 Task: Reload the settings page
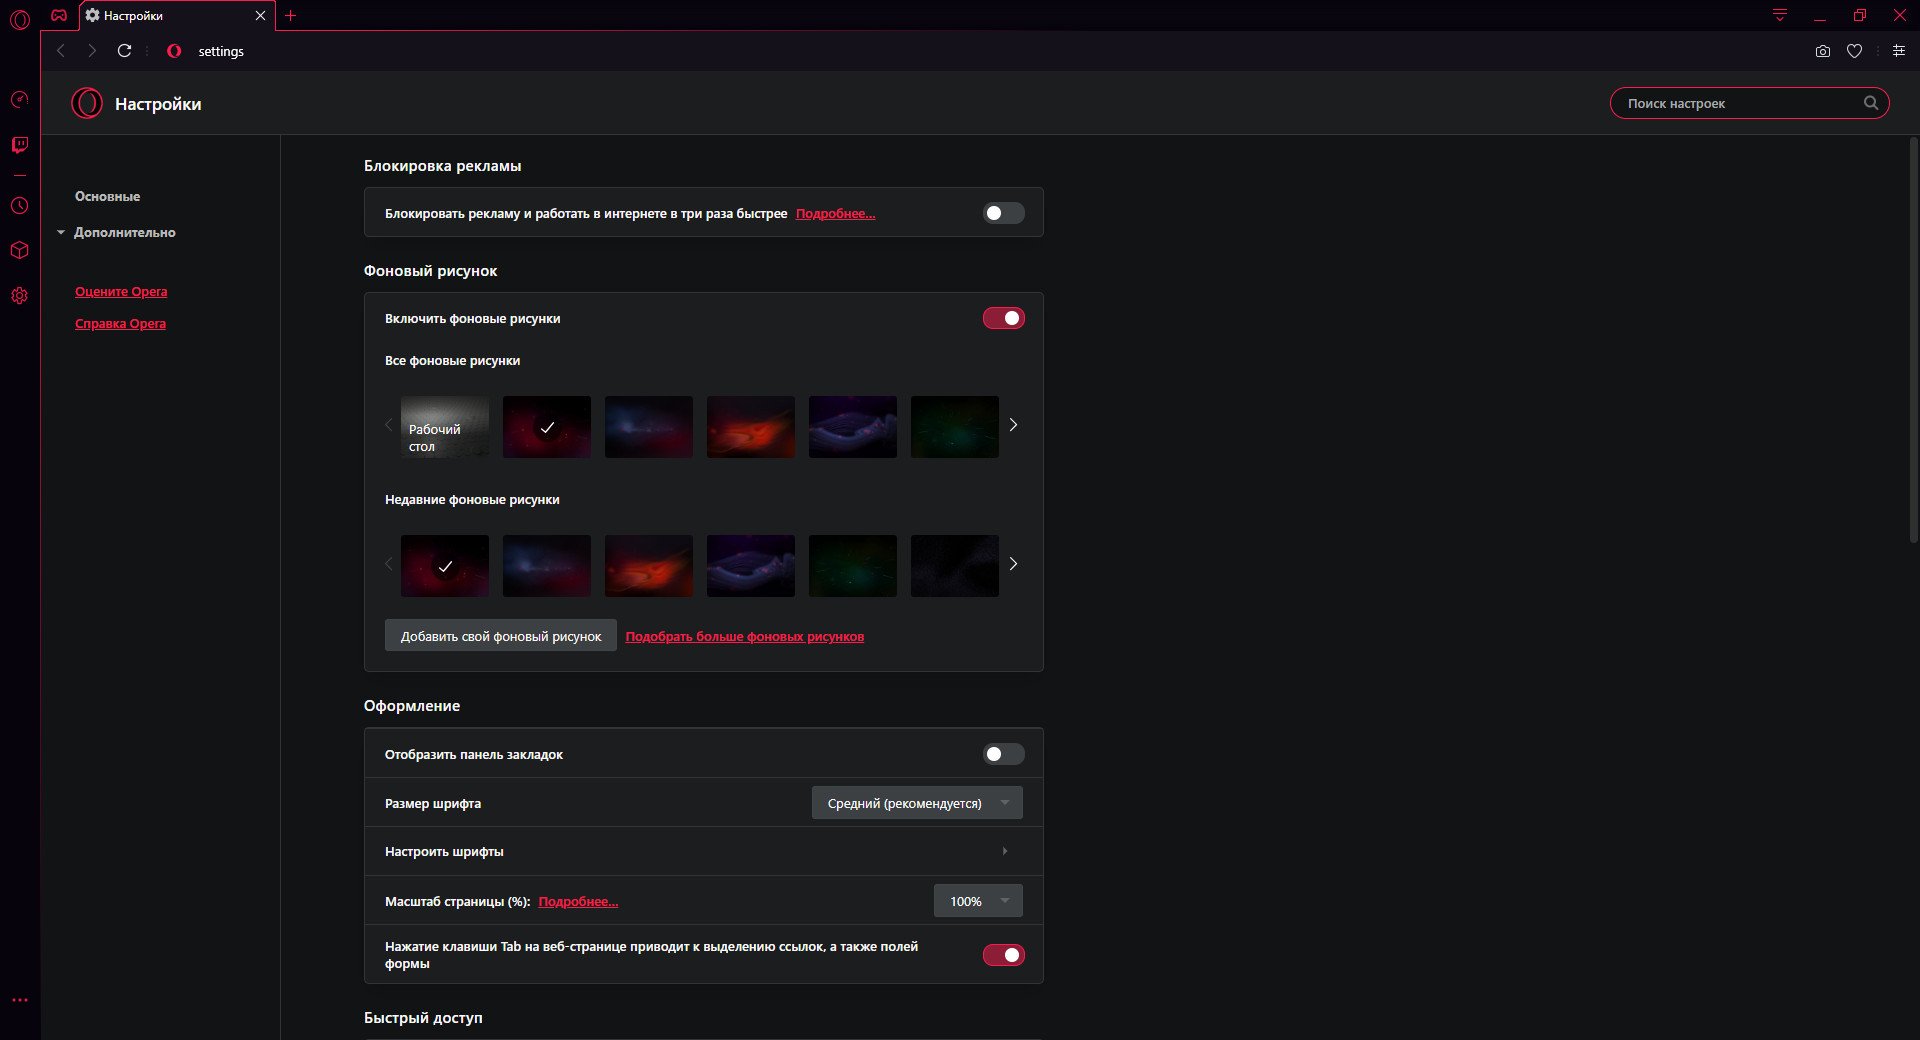124,51
